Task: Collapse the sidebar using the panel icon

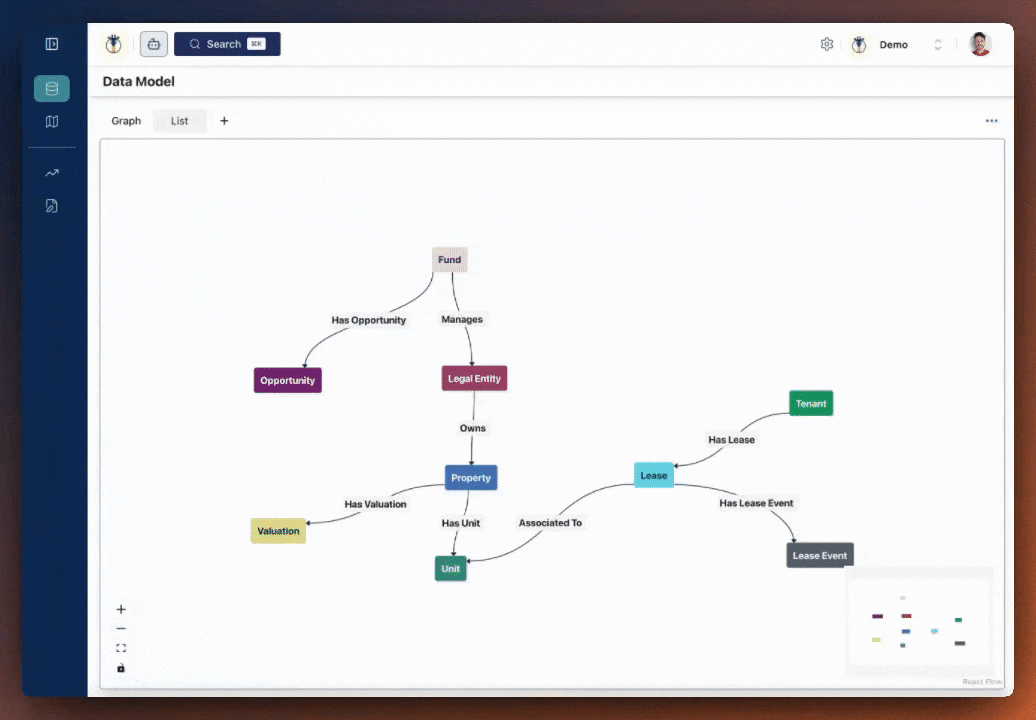Action: point(51,44)
